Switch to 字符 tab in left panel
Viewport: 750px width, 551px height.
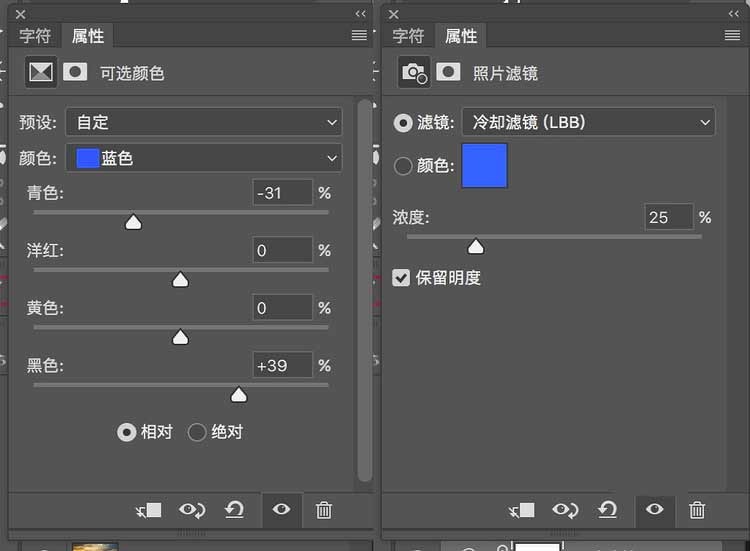point(35,36)
